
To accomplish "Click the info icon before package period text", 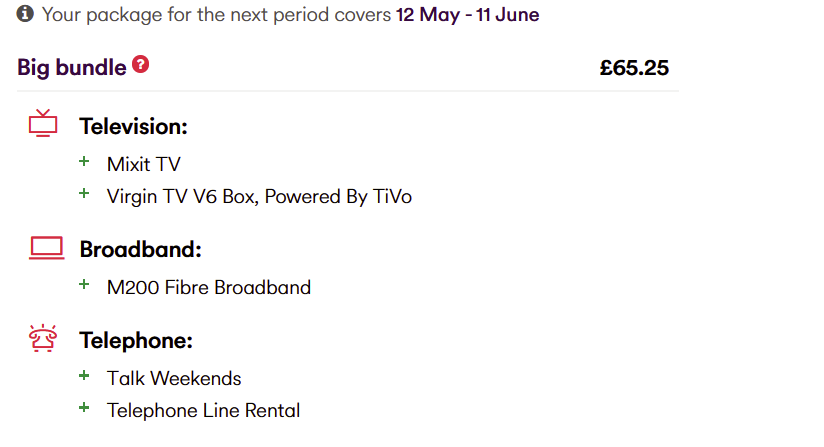I will pos(25,15).
